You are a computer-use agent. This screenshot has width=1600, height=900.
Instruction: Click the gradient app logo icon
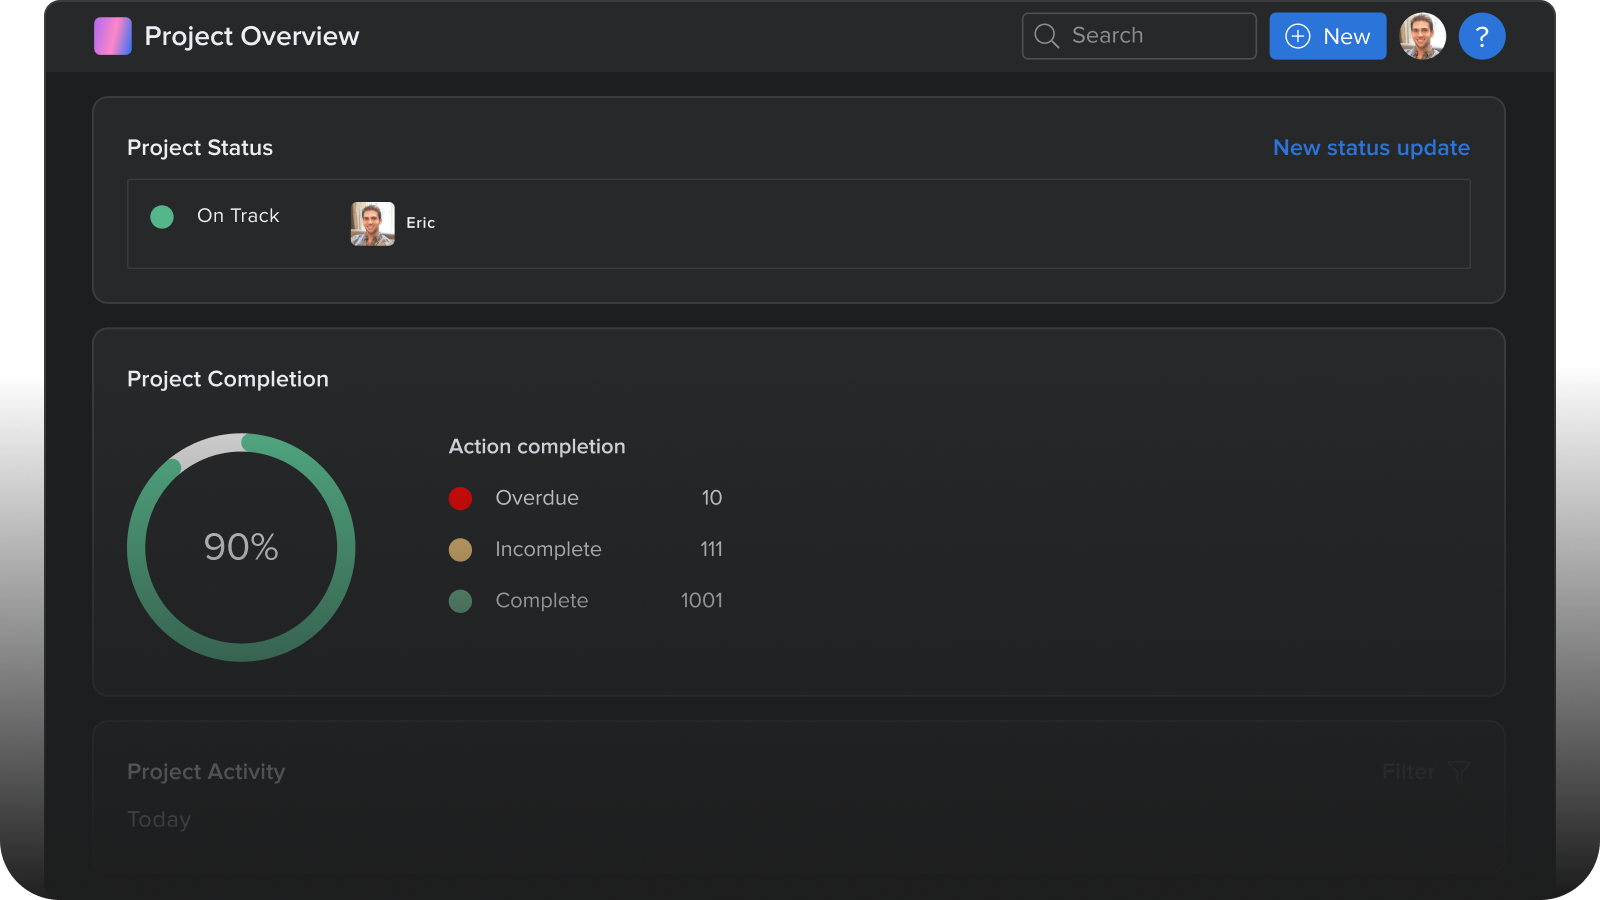coord(112,36)
